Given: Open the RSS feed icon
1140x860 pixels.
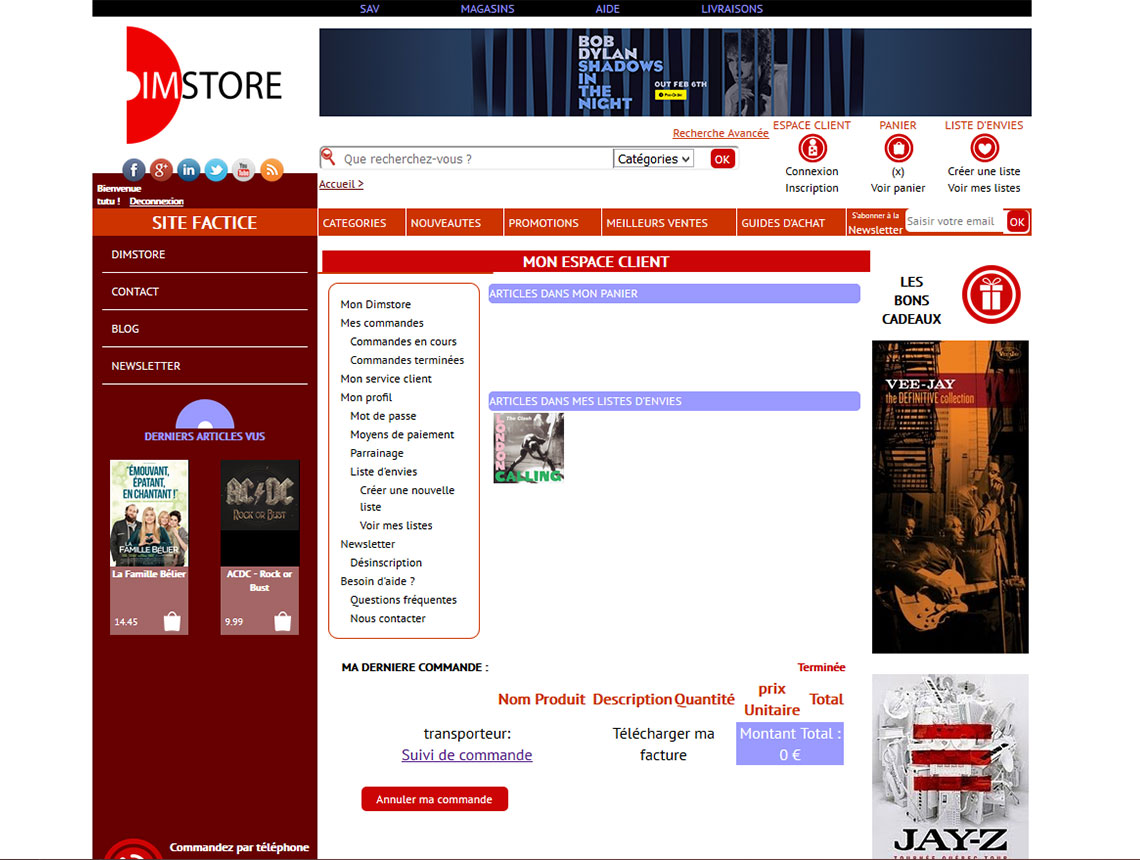Looking at the screenshot, I should (271, 170).
